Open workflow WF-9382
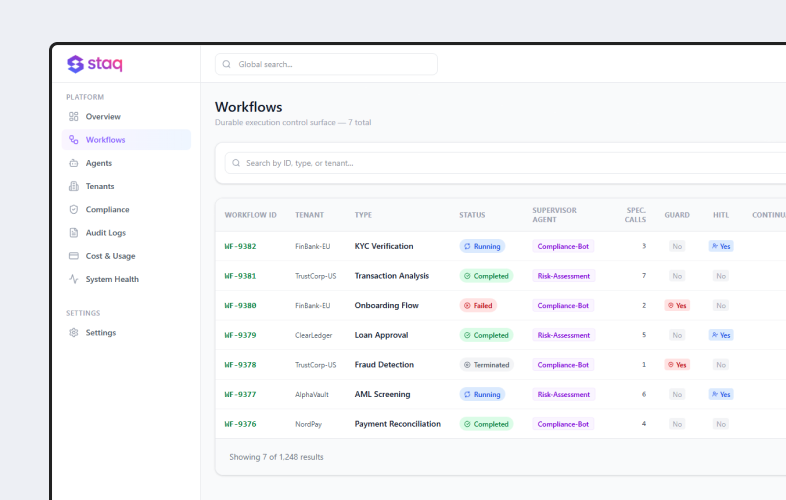This screenshot has height=500, width=786. pos(240,246)
